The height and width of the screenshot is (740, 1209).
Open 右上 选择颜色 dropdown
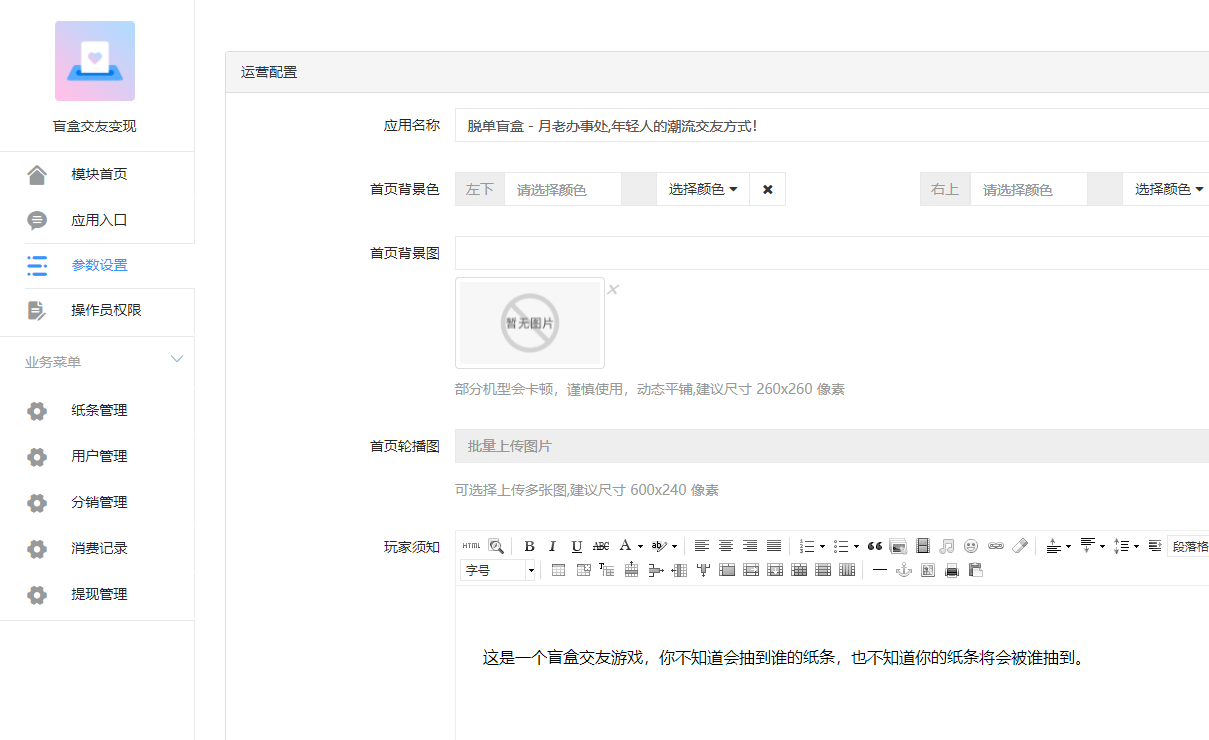click(1166, 189)
